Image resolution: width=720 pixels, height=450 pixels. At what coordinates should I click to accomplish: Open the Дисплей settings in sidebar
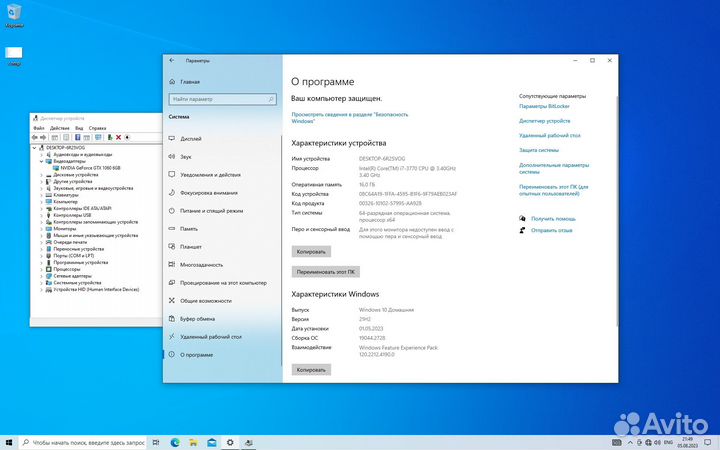pos(191,139)
